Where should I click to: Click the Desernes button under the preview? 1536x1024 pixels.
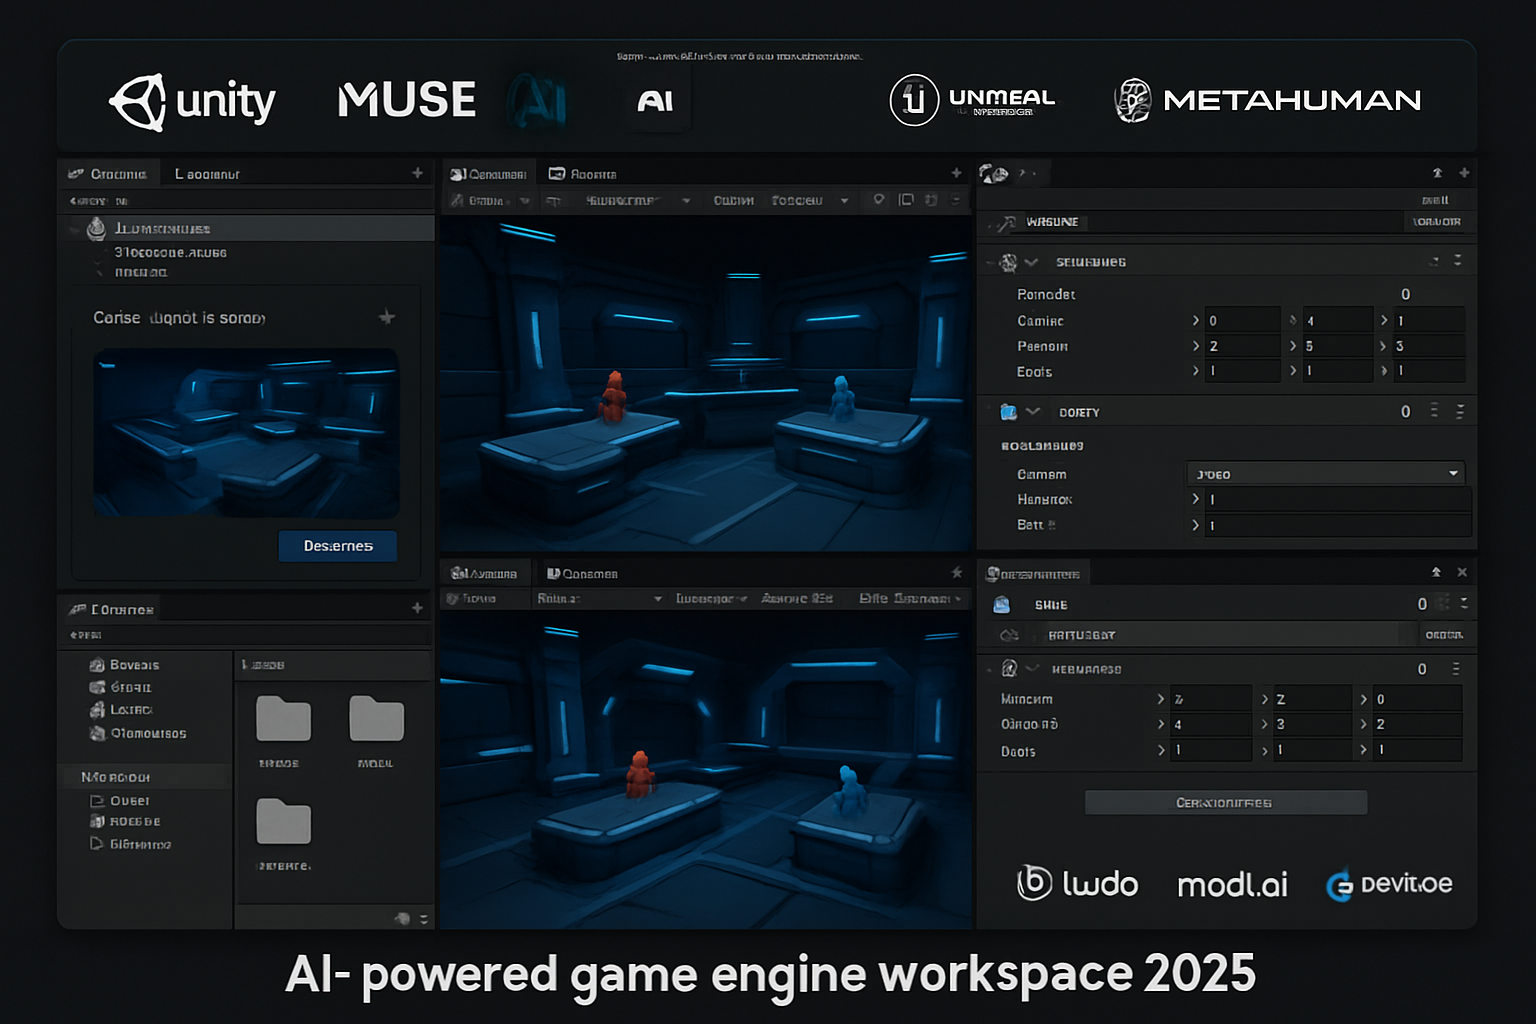337,546
